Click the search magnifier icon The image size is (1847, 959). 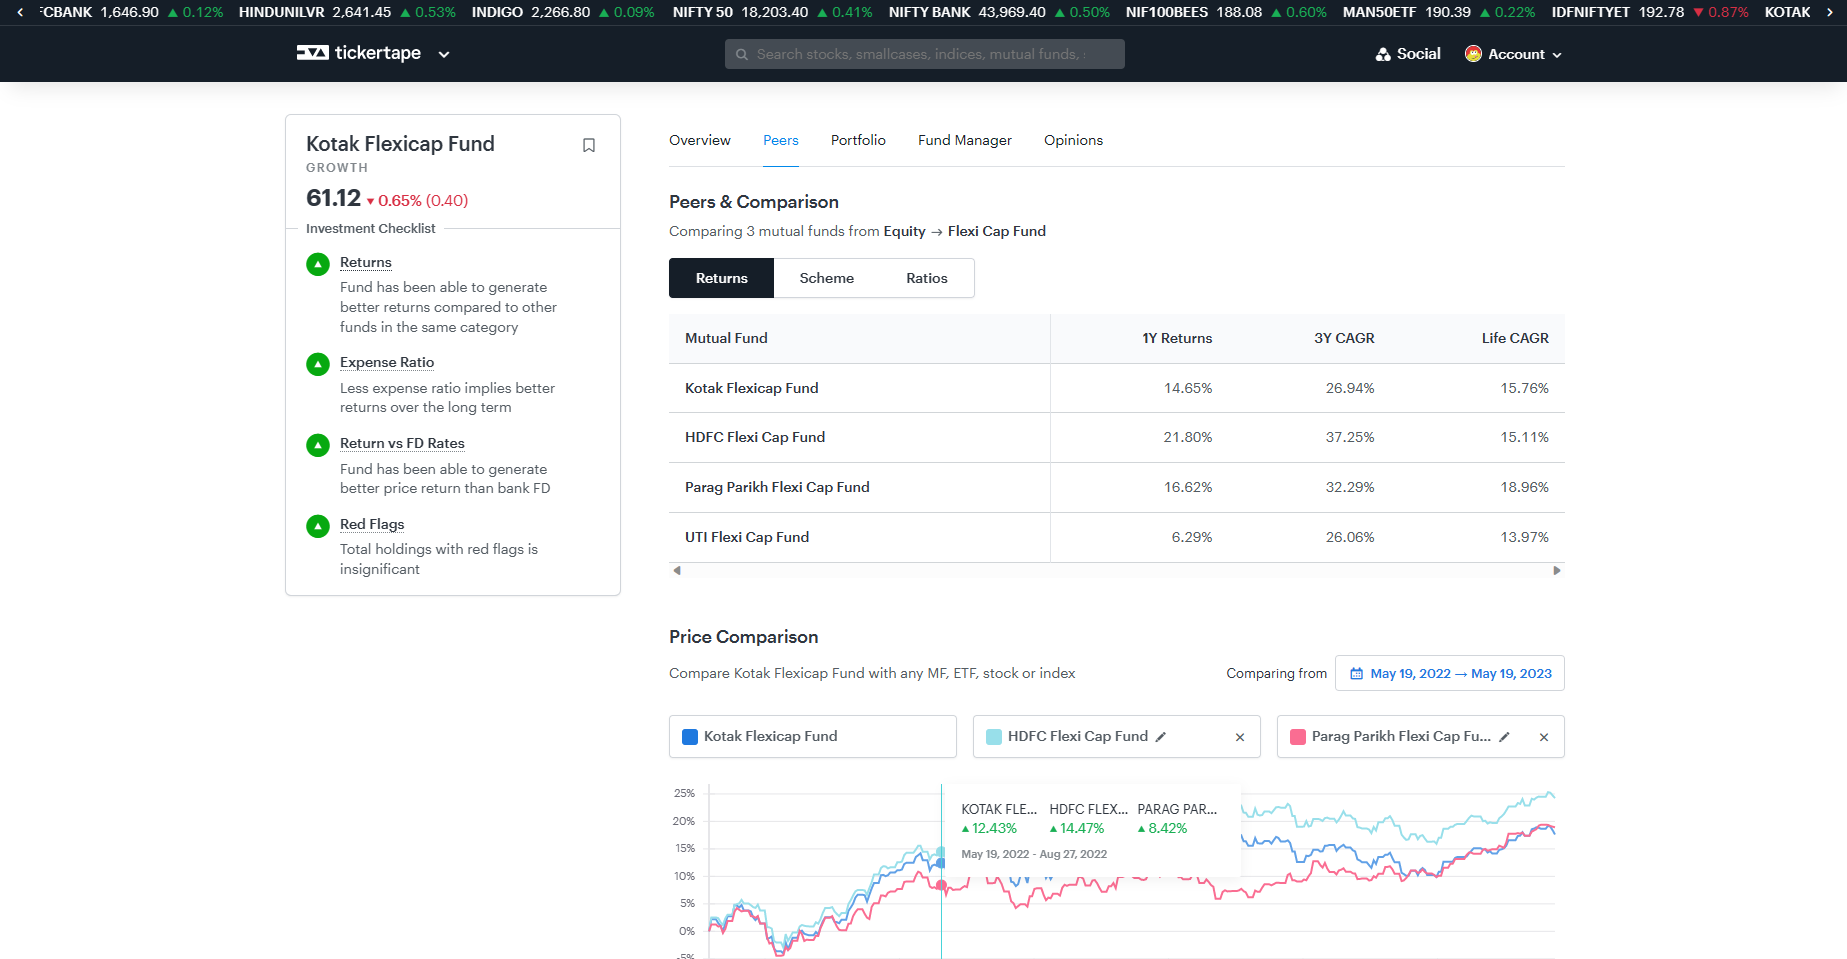(x=742, y=54)
